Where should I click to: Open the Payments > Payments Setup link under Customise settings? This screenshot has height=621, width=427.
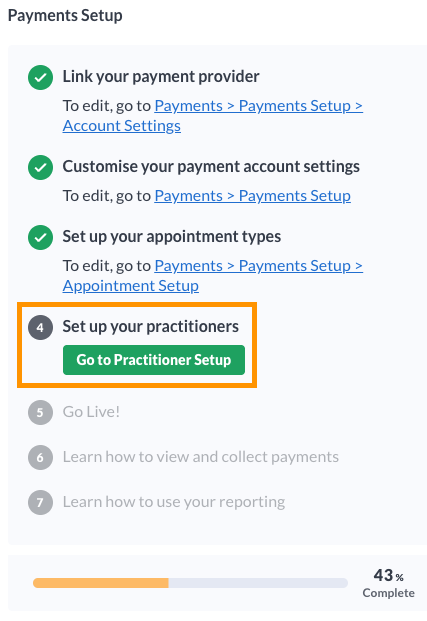pos(252,196)
